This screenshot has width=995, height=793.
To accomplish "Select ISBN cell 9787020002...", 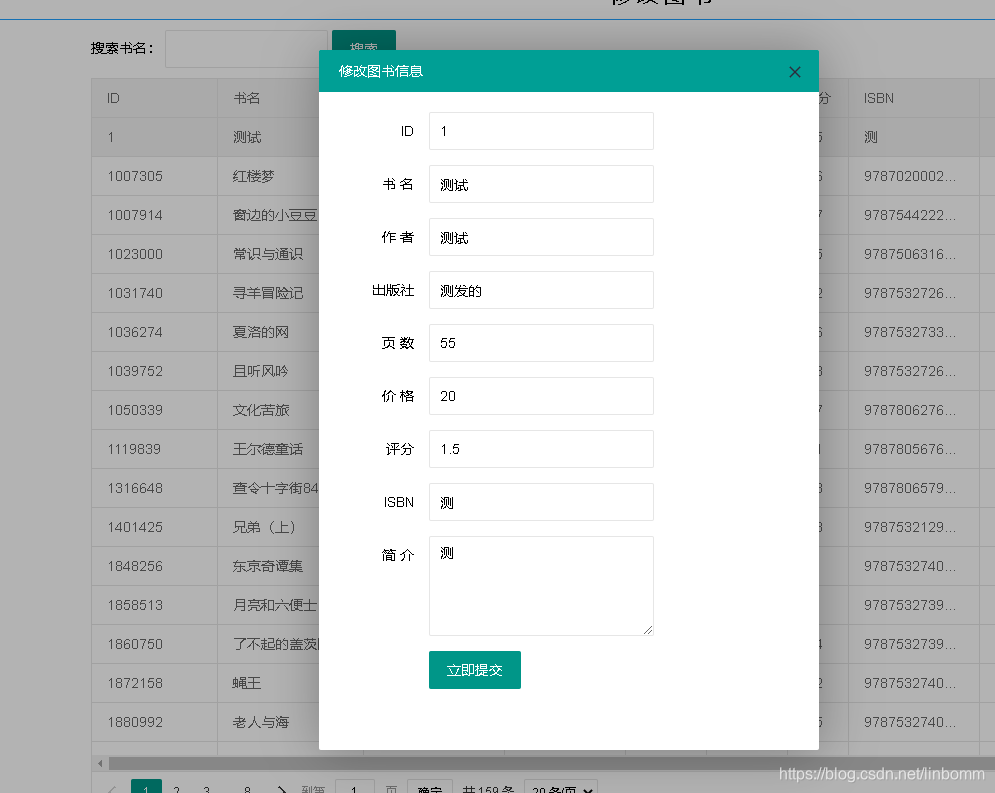I will (914, 176).
